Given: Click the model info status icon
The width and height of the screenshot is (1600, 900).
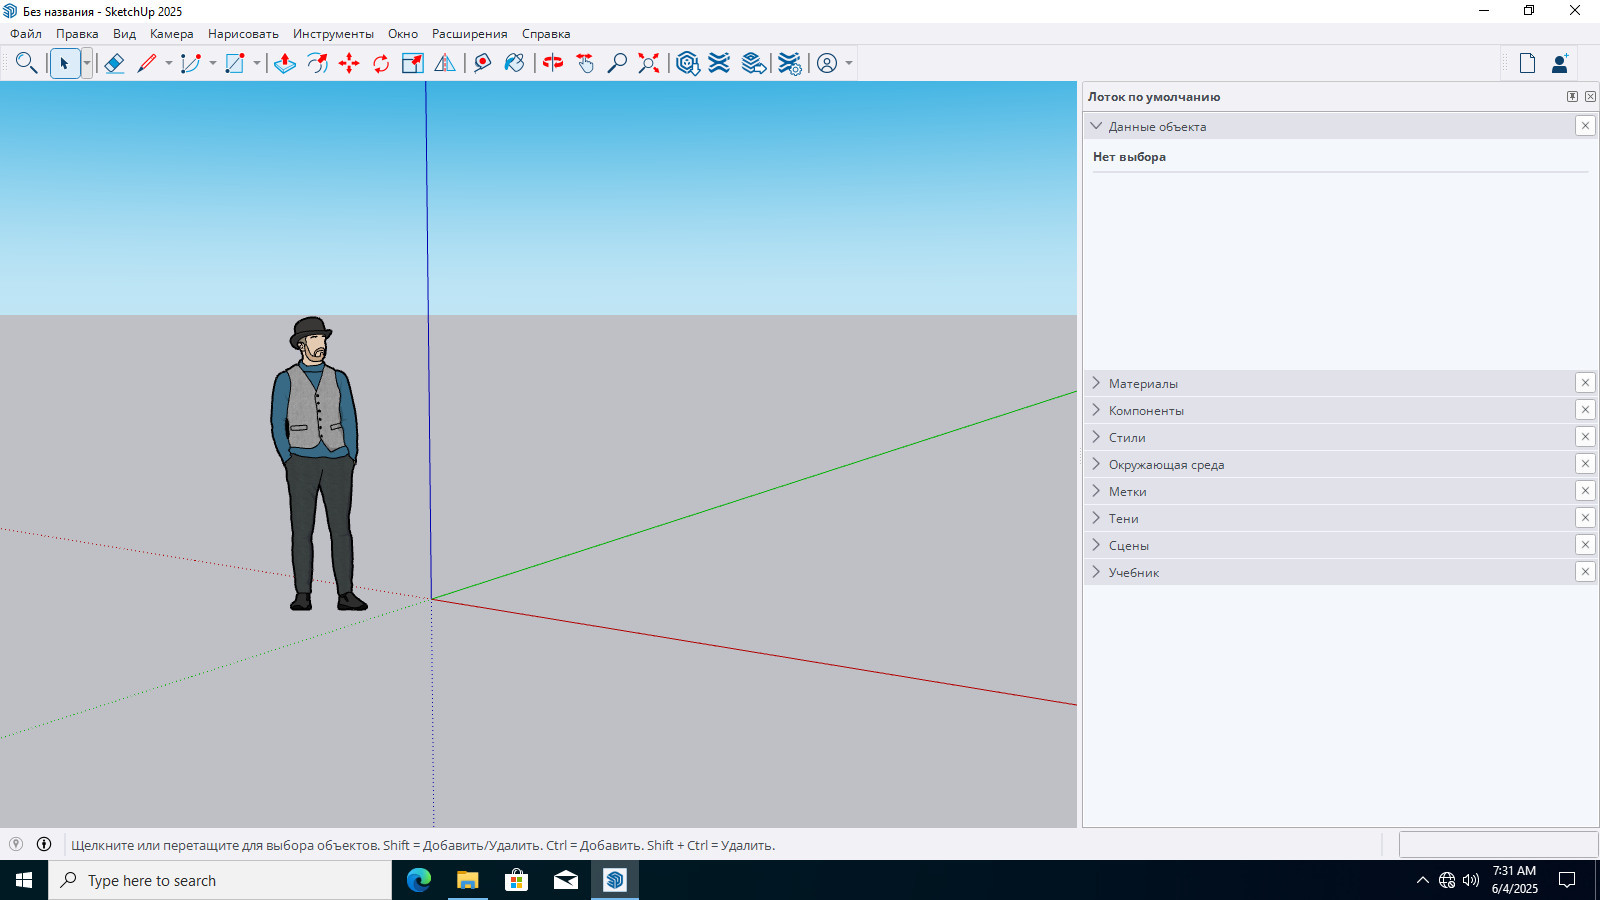Looking at the screenshot, I should 44,844.
